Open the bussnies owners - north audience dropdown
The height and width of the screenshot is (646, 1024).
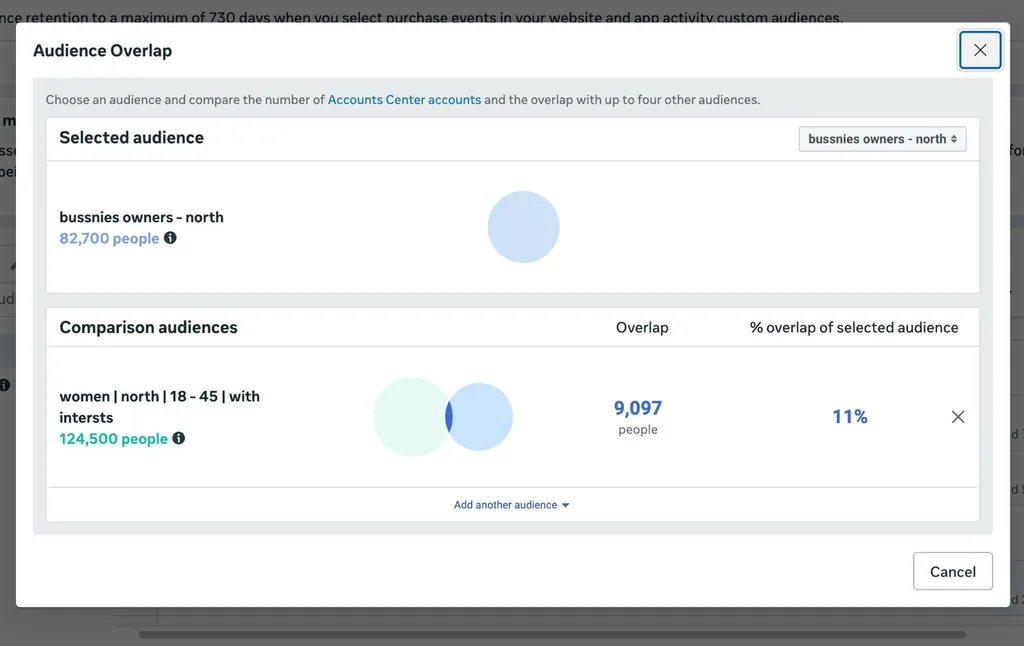click(x=882, y=139)
